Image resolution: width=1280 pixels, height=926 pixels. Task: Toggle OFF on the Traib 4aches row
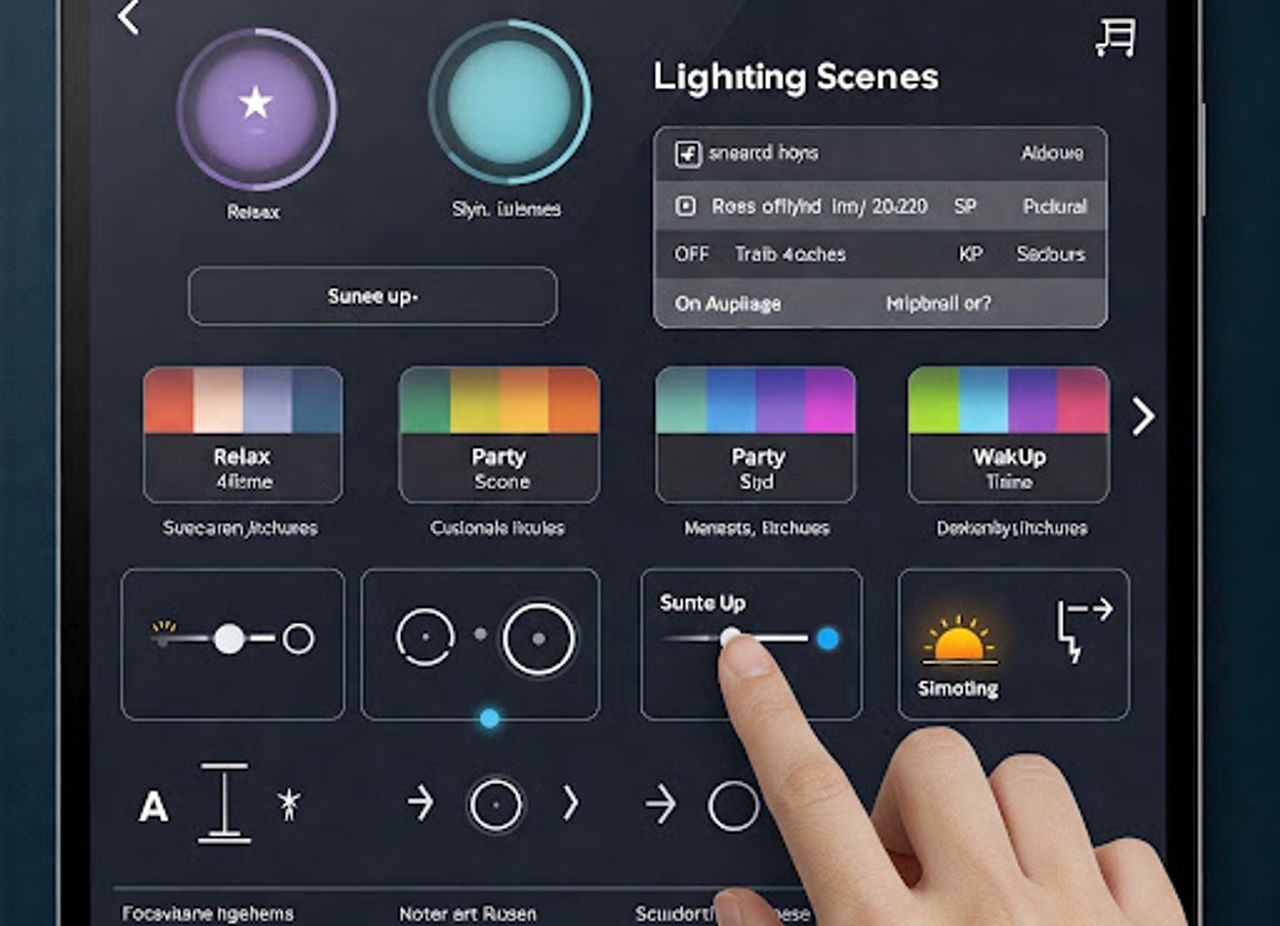point(691,254)
